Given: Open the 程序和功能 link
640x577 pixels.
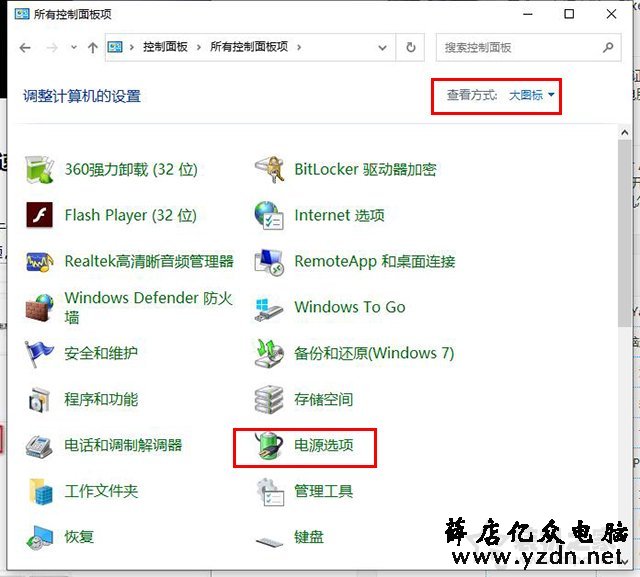Looking at the screenshot, I should [101, 399].
